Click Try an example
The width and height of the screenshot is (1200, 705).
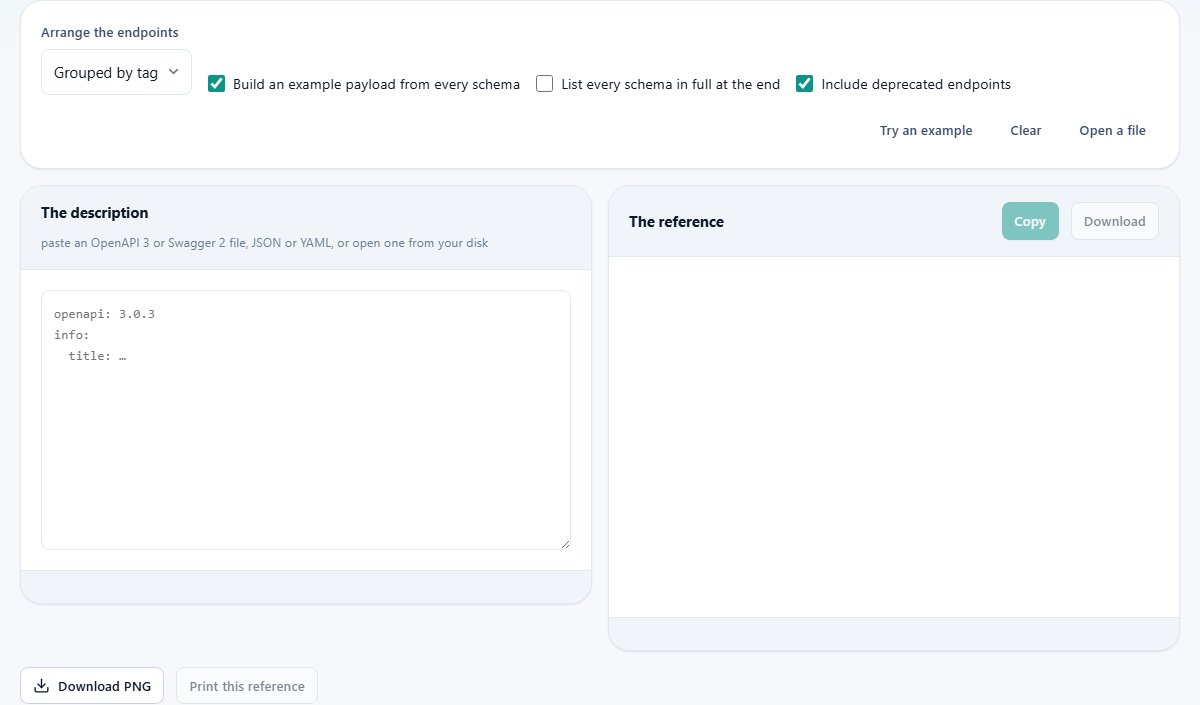[926, 131]
